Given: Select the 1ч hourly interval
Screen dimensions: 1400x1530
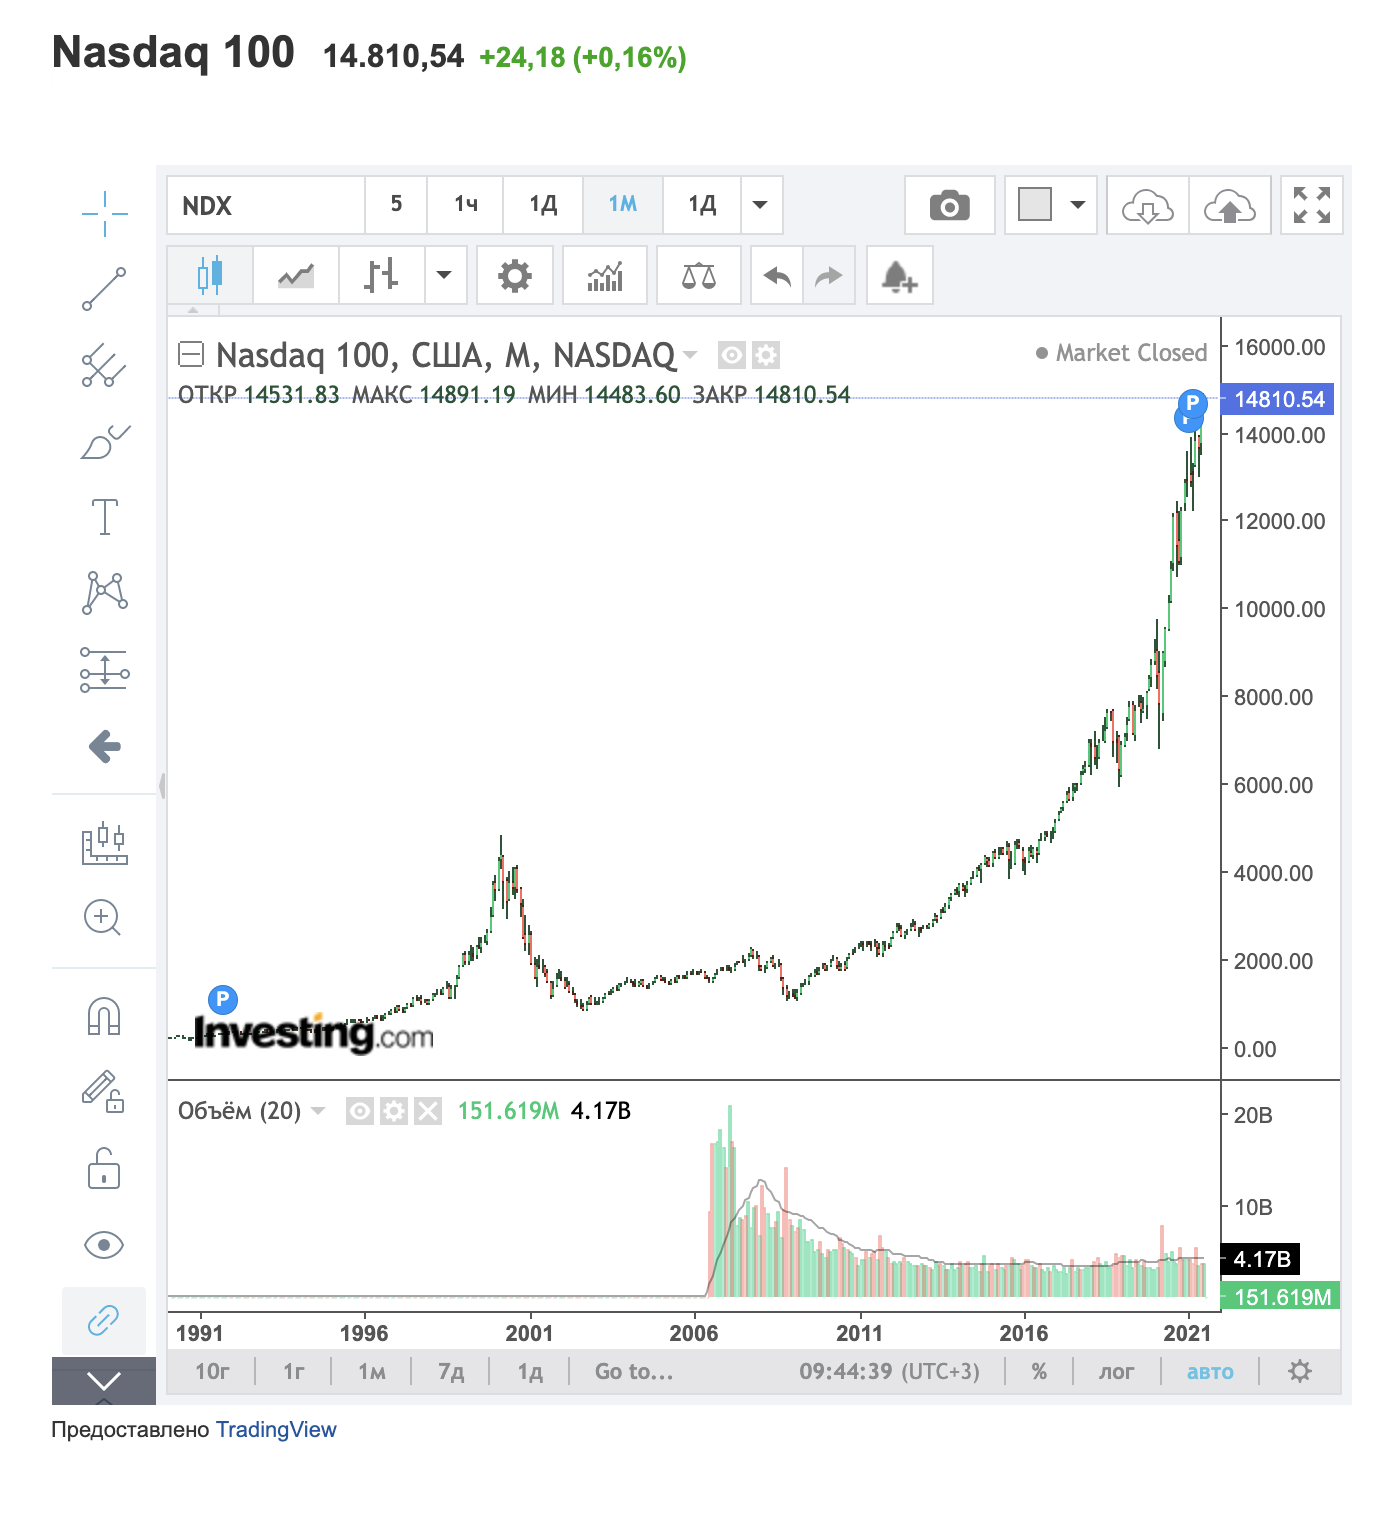Looking at the screenshot, I should [465, 205].
